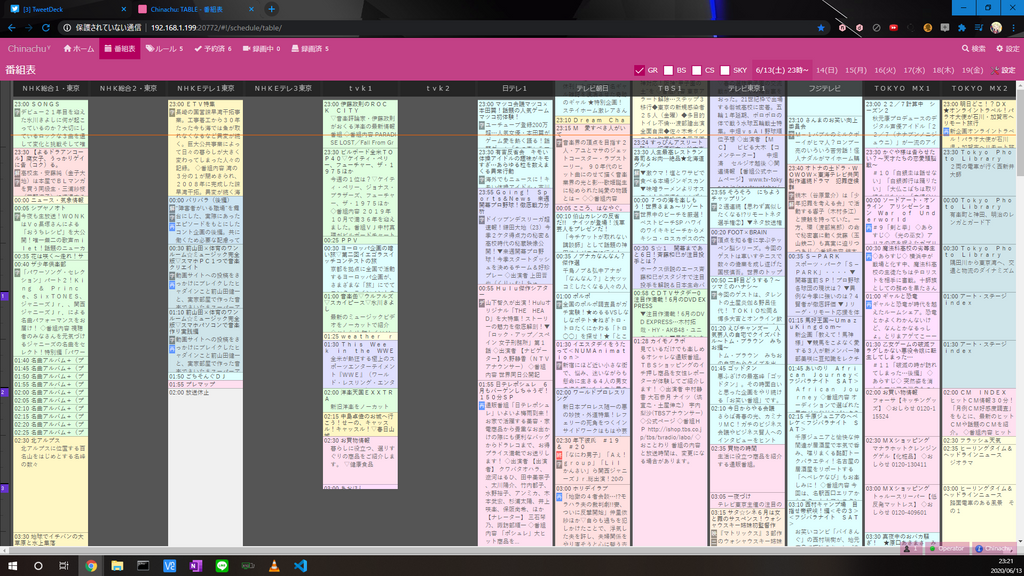1024x576 pixels.
Task: Open the Chrome extensions puzzle icon
Action: point(962,28)
